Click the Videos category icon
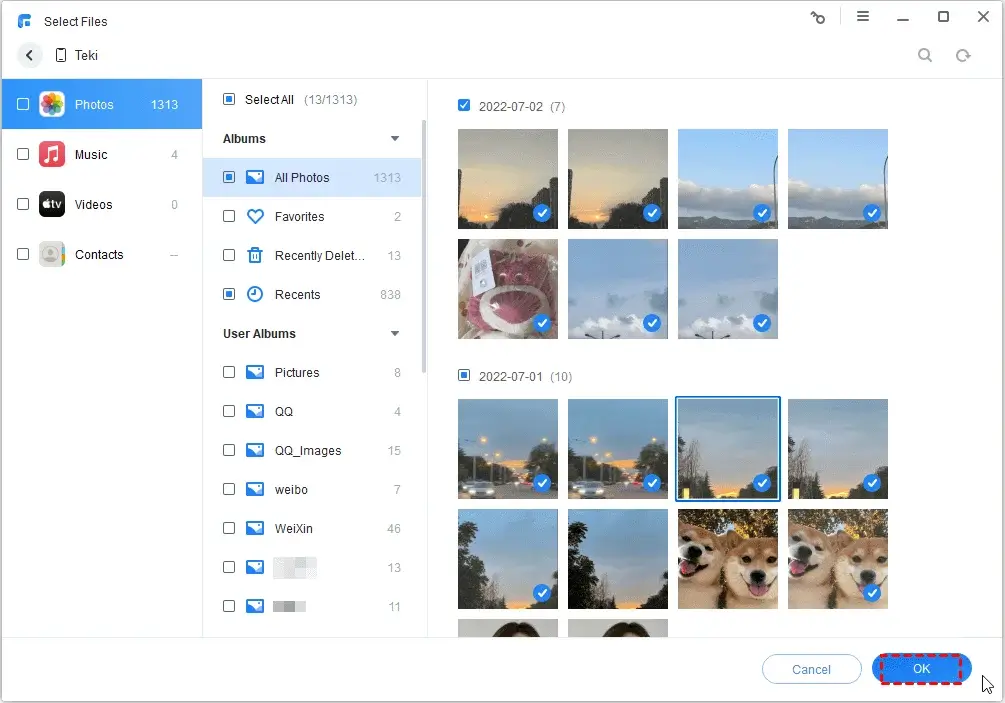1005x703 pixels. (x=51, y=204)
